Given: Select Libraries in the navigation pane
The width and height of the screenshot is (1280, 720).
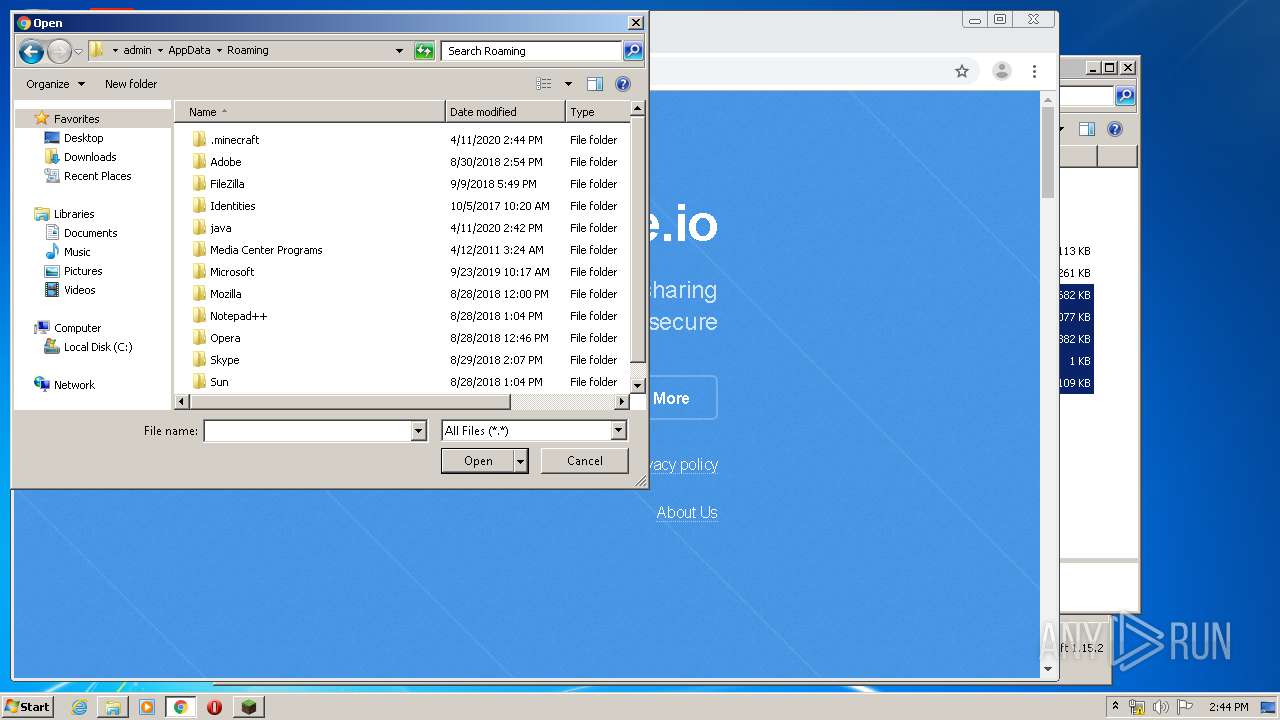Looking at the screenshot, I should click(74, 214).
